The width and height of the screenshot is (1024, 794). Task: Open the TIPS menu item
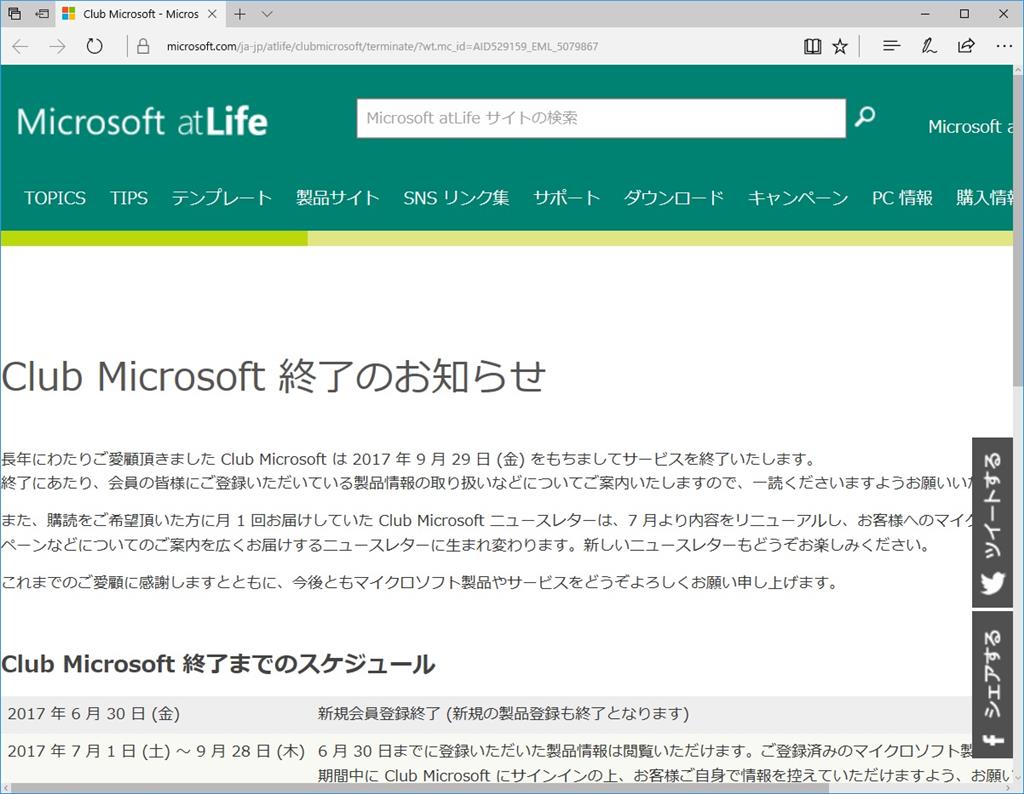point(129,198)
